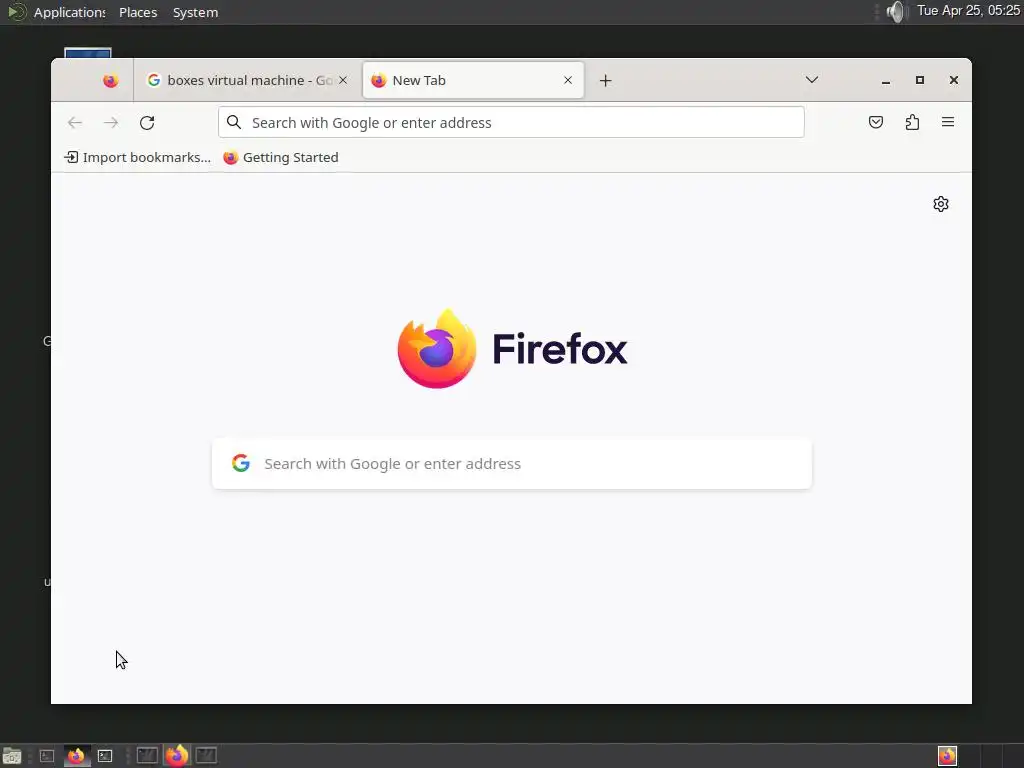This screenshot has height=768, width=1024.
Task: Close the boxes virtual machine tab
Action: (343, 80)
